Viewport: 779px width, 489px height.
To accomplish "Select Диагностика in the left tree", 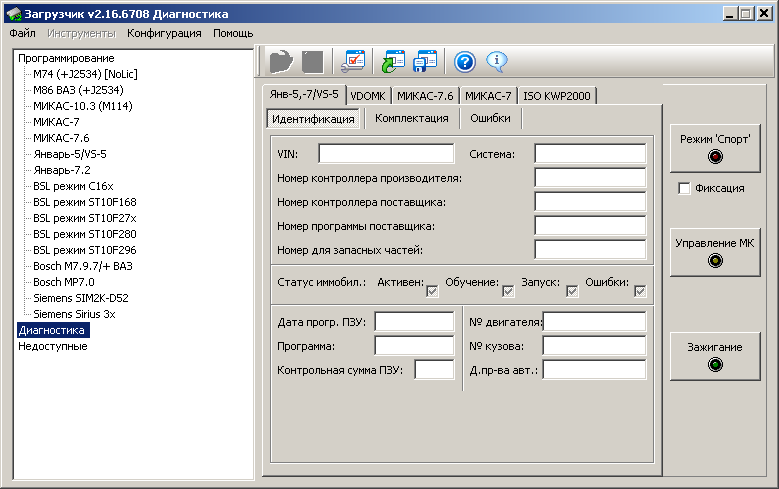I will [x=53, y=329].
